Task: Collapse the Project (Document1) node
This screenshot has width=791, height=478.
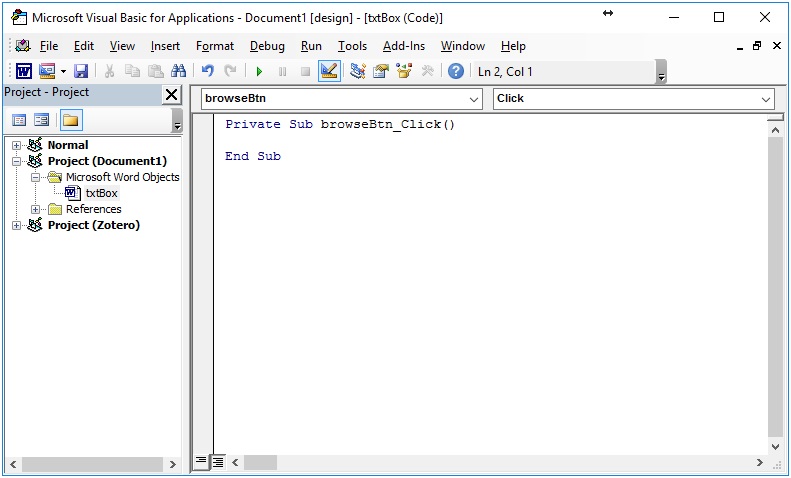Action: click(x=16, y=161)
